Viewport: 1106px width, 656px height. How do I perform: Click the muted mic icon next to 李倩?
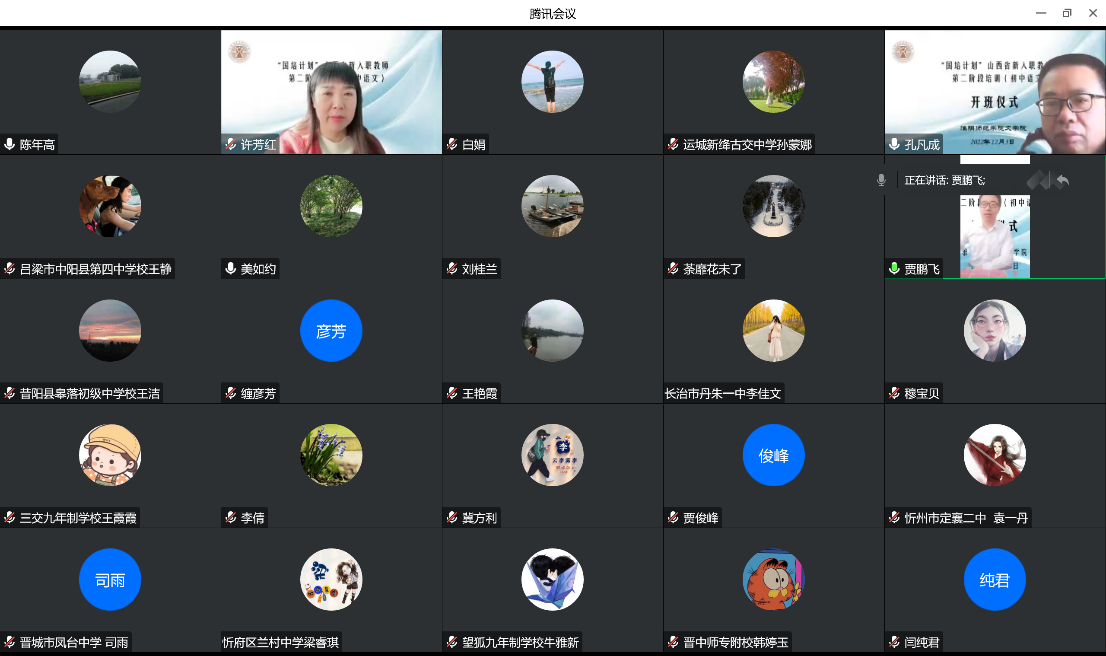[231, 518]
